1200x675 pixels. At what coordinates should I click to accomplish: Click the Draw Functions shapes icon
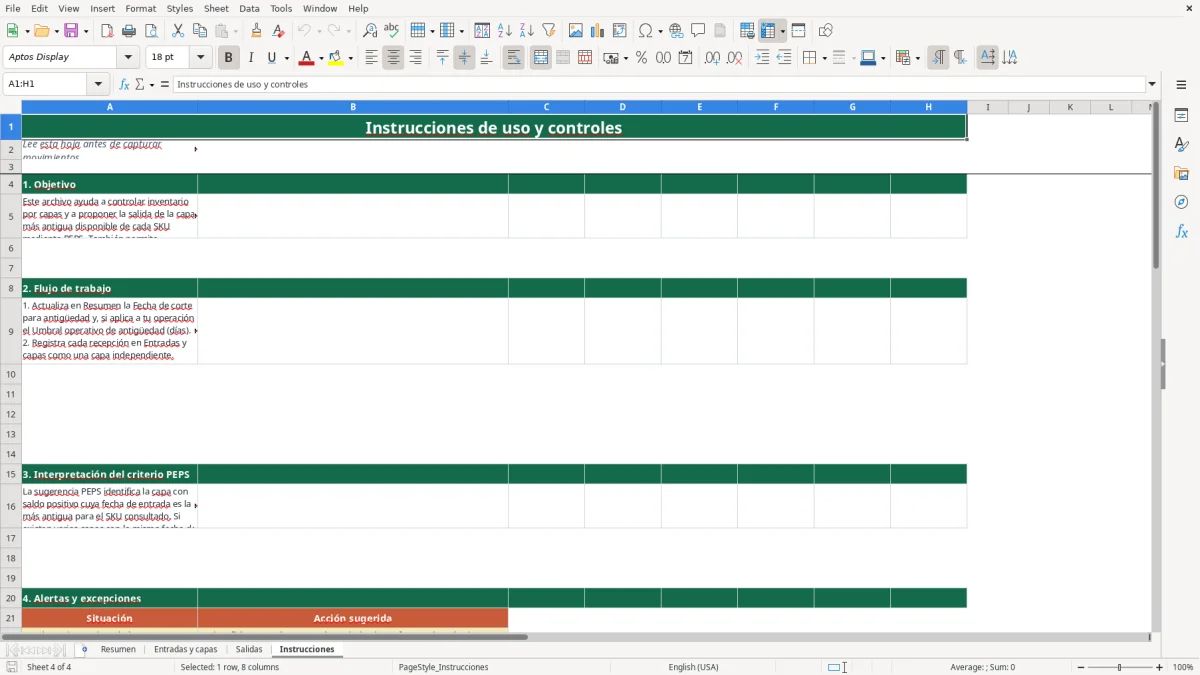(x=826, y=31)
